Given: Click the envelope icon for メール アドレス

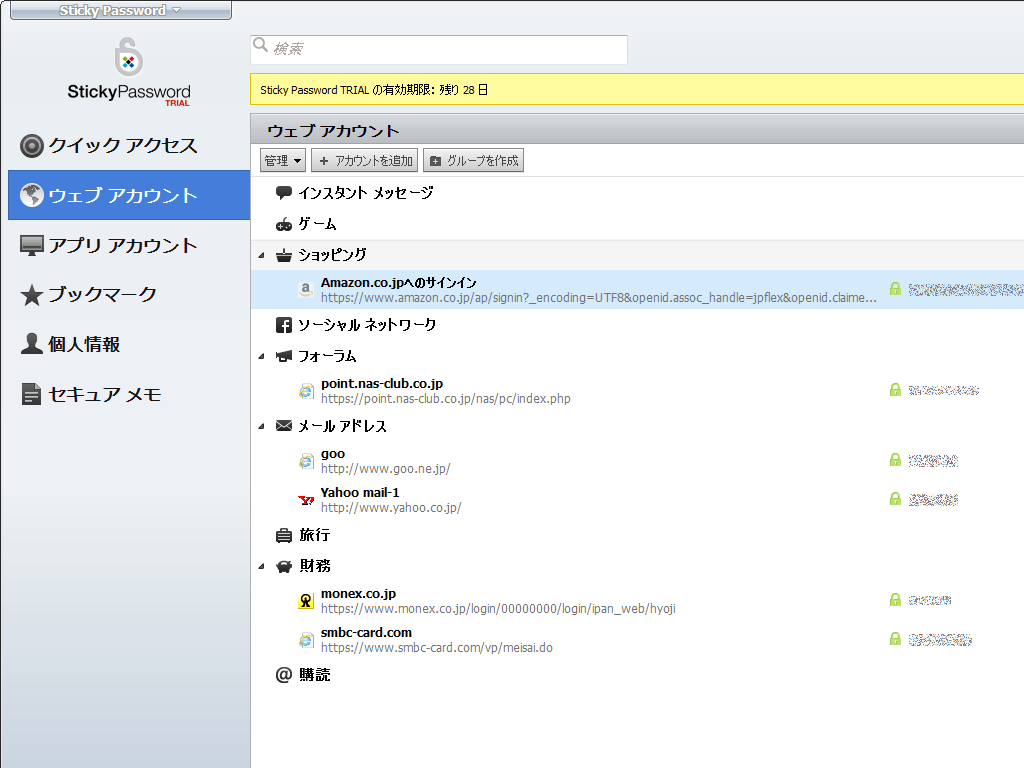Looking at the screenshot, I should point(283,426).
